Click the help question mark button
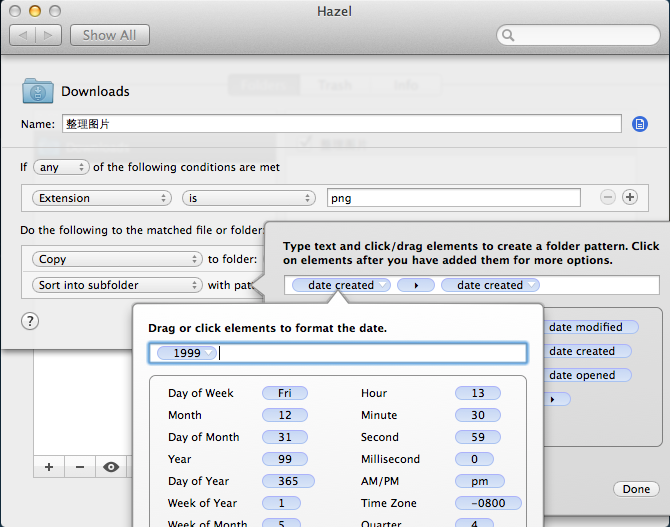This screenshot has width=670, height=527. [30, 321]
